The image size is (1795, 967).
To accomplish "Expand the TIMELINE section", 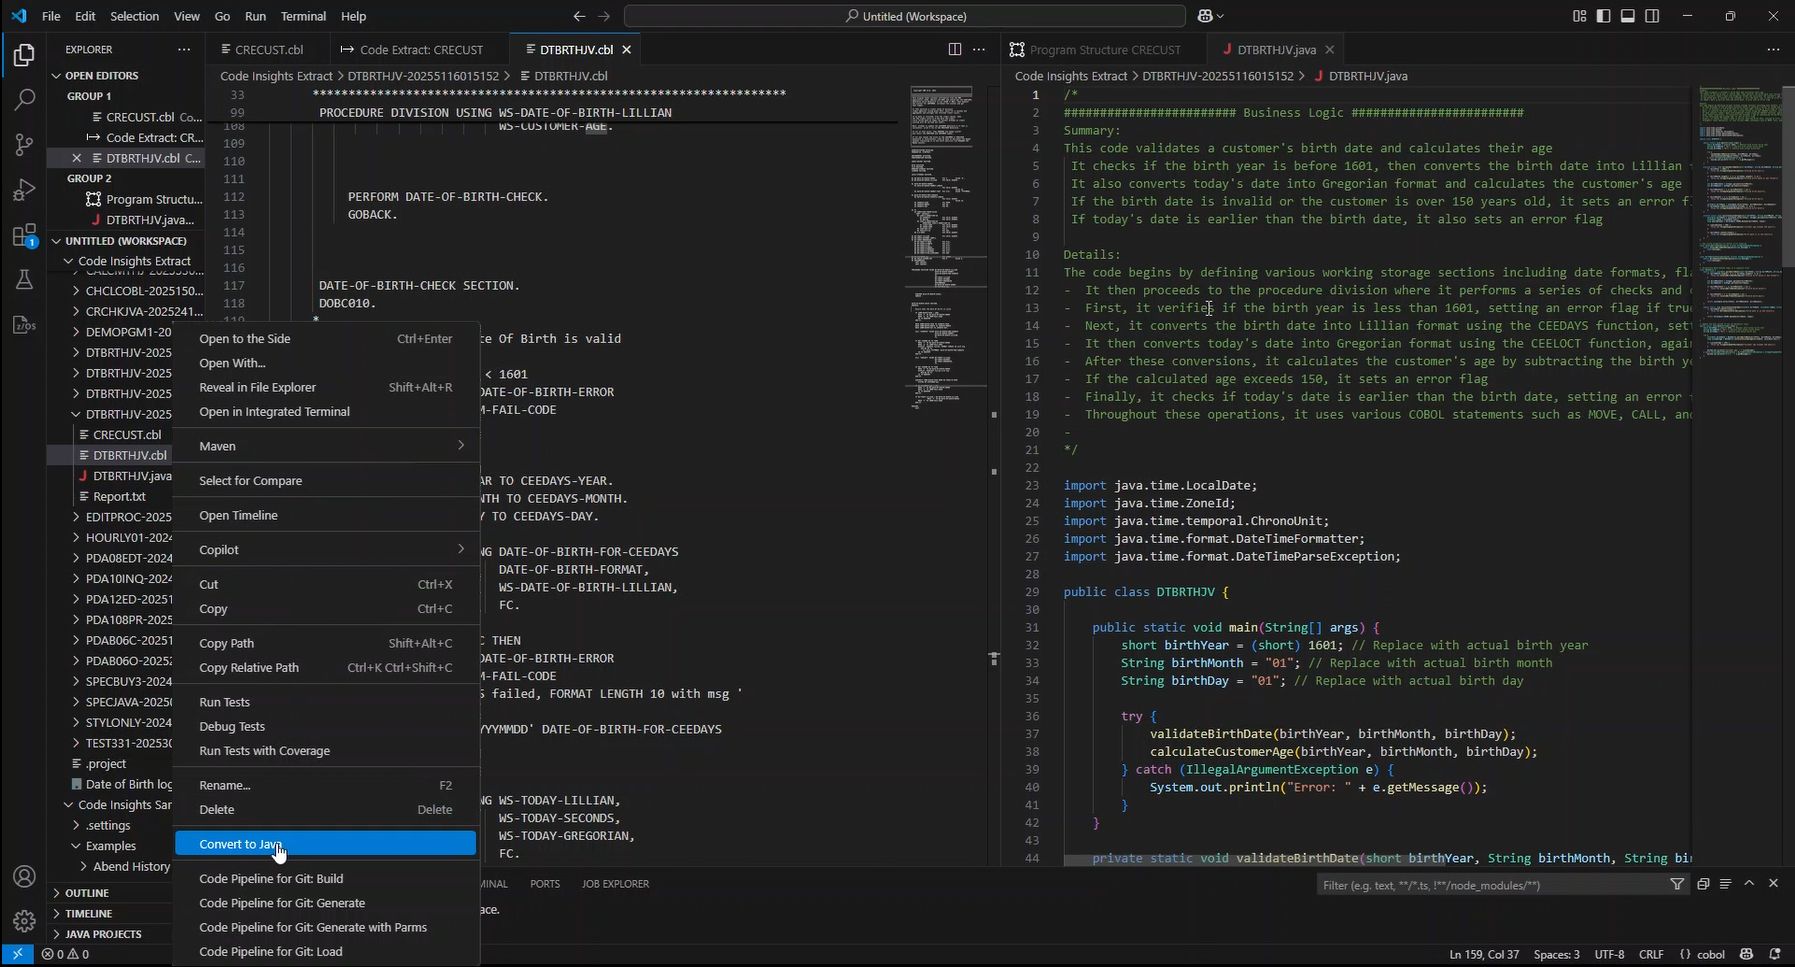I will [x=89, y=913].
